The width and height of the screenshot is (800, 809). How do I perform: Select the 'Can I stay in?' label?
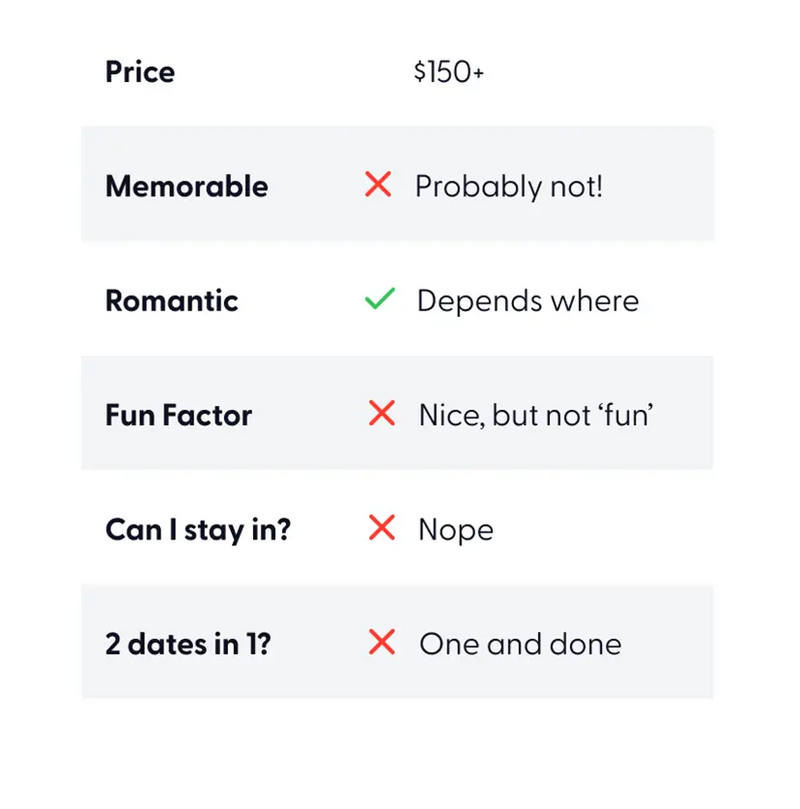pos(198,530)
